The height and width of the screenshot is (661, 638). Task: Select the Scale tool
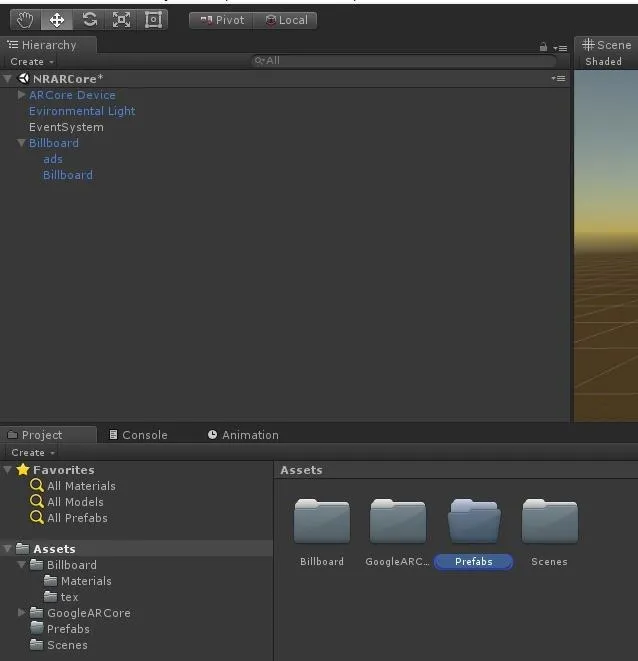point(121,20)
